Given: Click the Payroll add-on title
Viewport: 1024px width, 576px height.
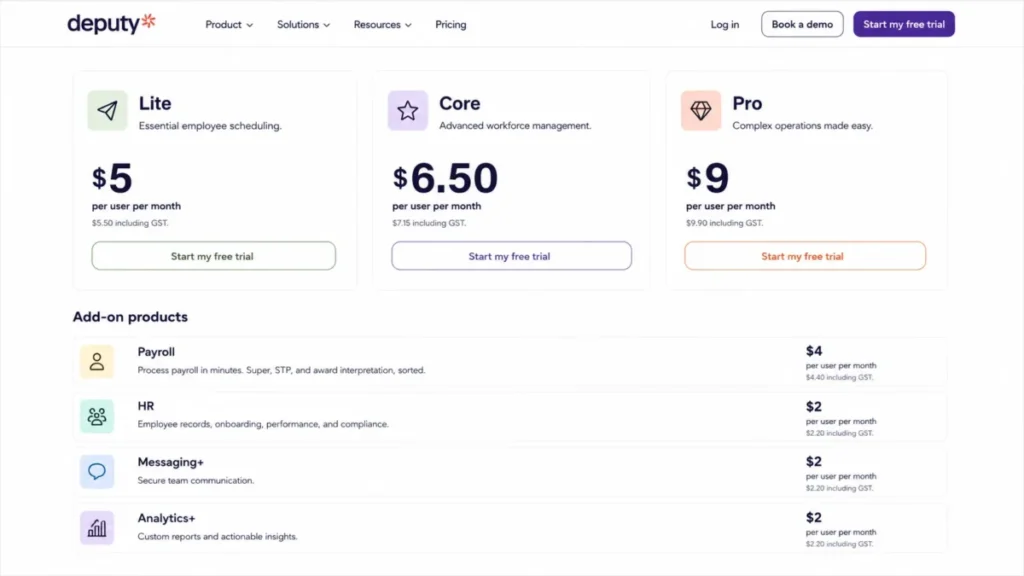Looking at the screenshot, I should click(x=156, y=352).
